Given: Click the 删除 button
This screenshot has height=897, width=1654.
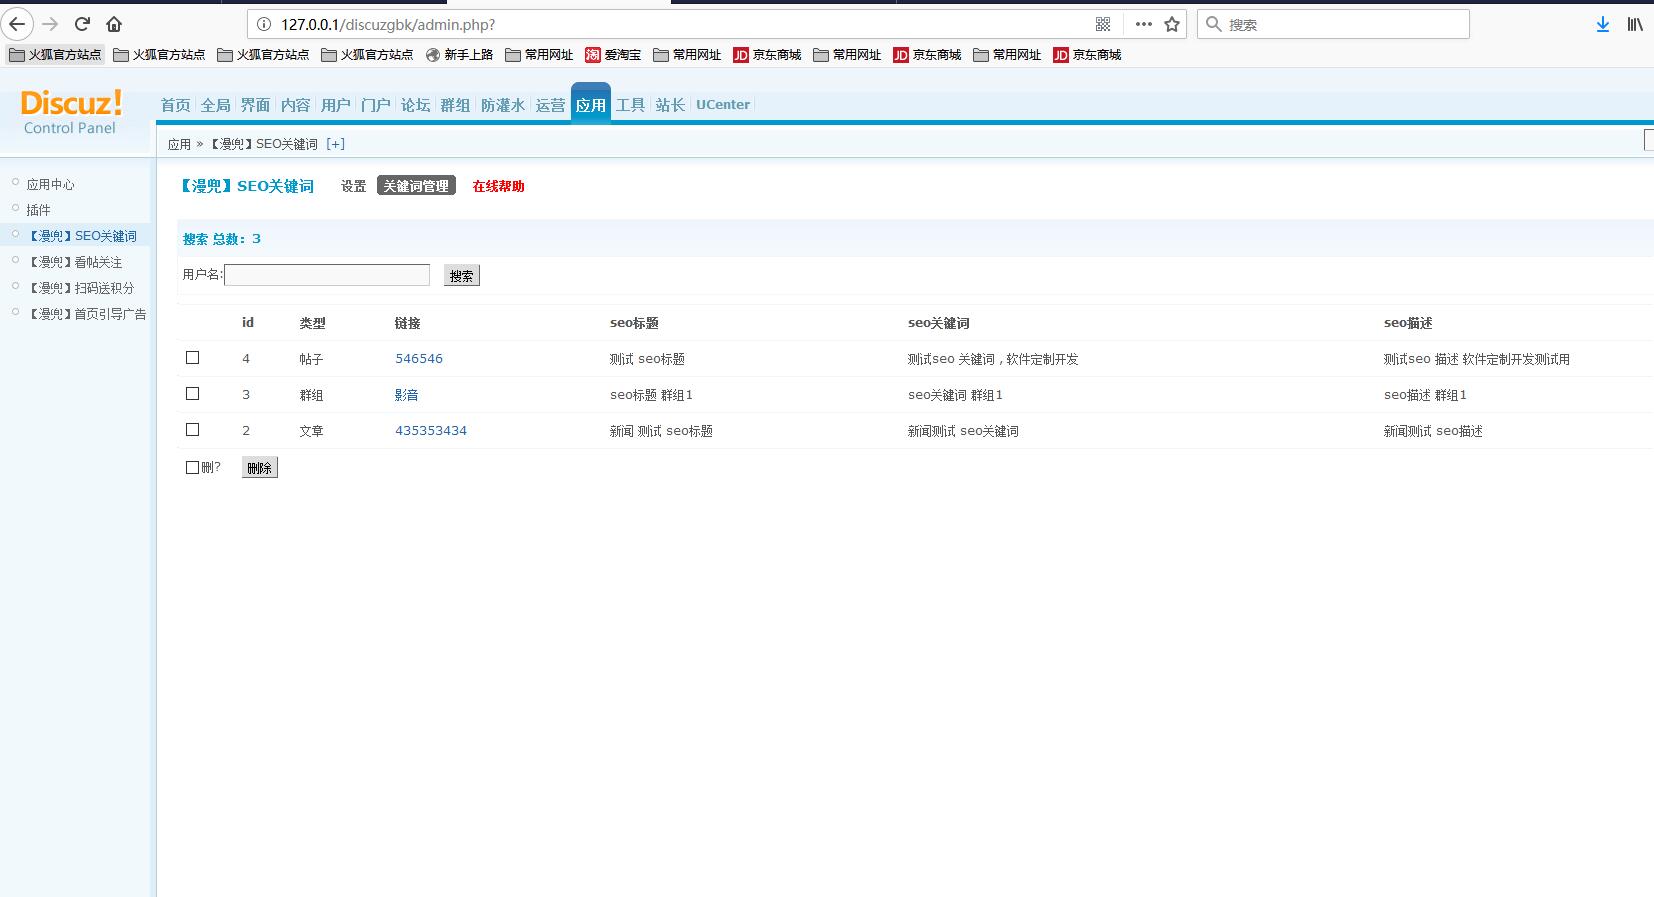Looking at the screenshot, I should coord(259,468).
